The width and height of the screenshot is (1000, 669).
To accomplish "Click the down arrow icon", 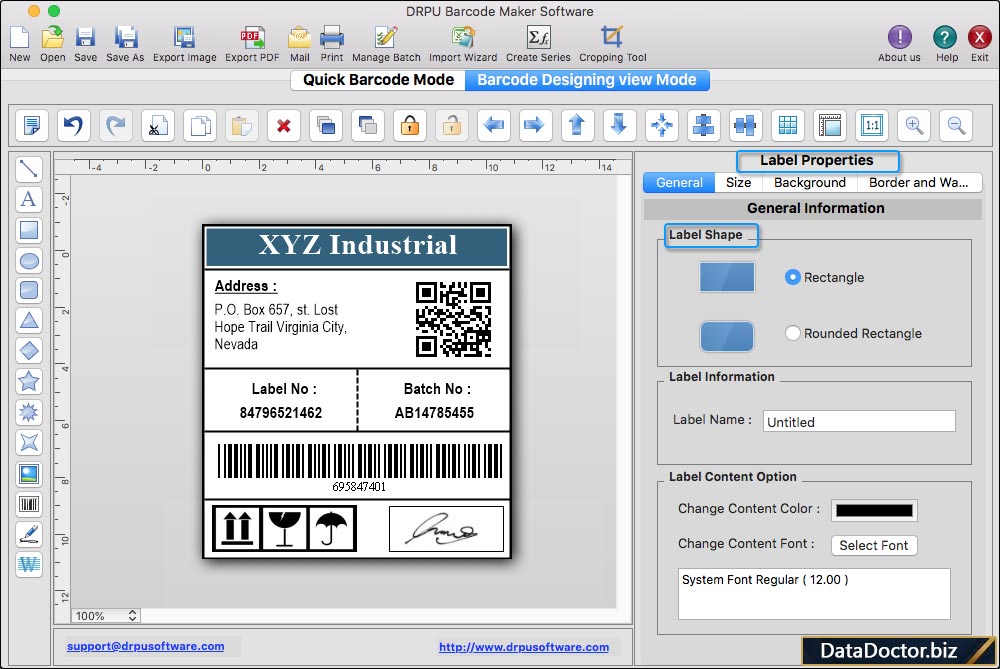I will point(619,125).
